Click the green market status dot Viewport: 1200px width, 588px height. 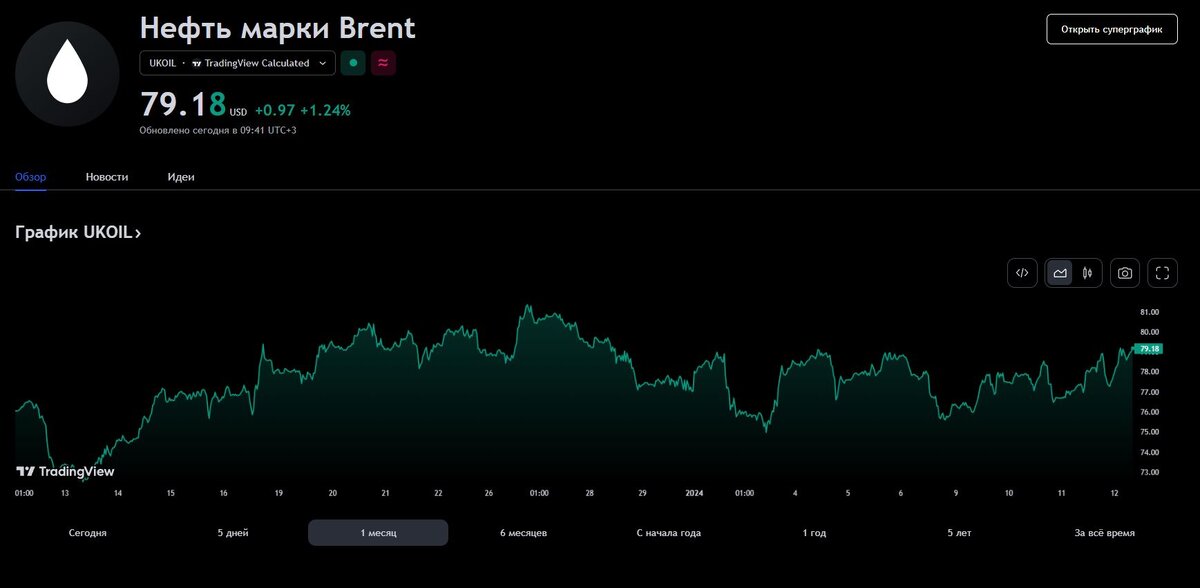pos(352,62)
